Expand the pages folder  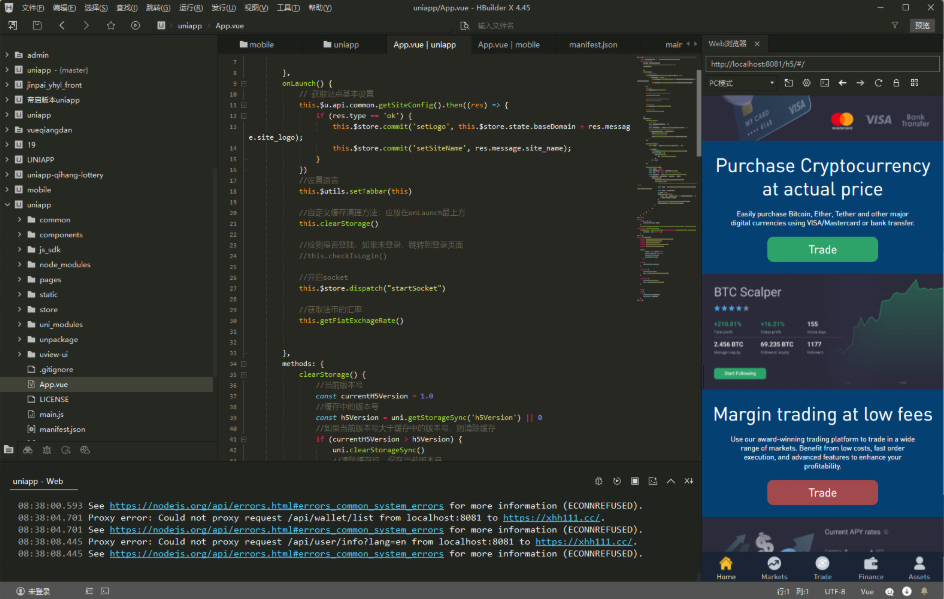(19, 279)
